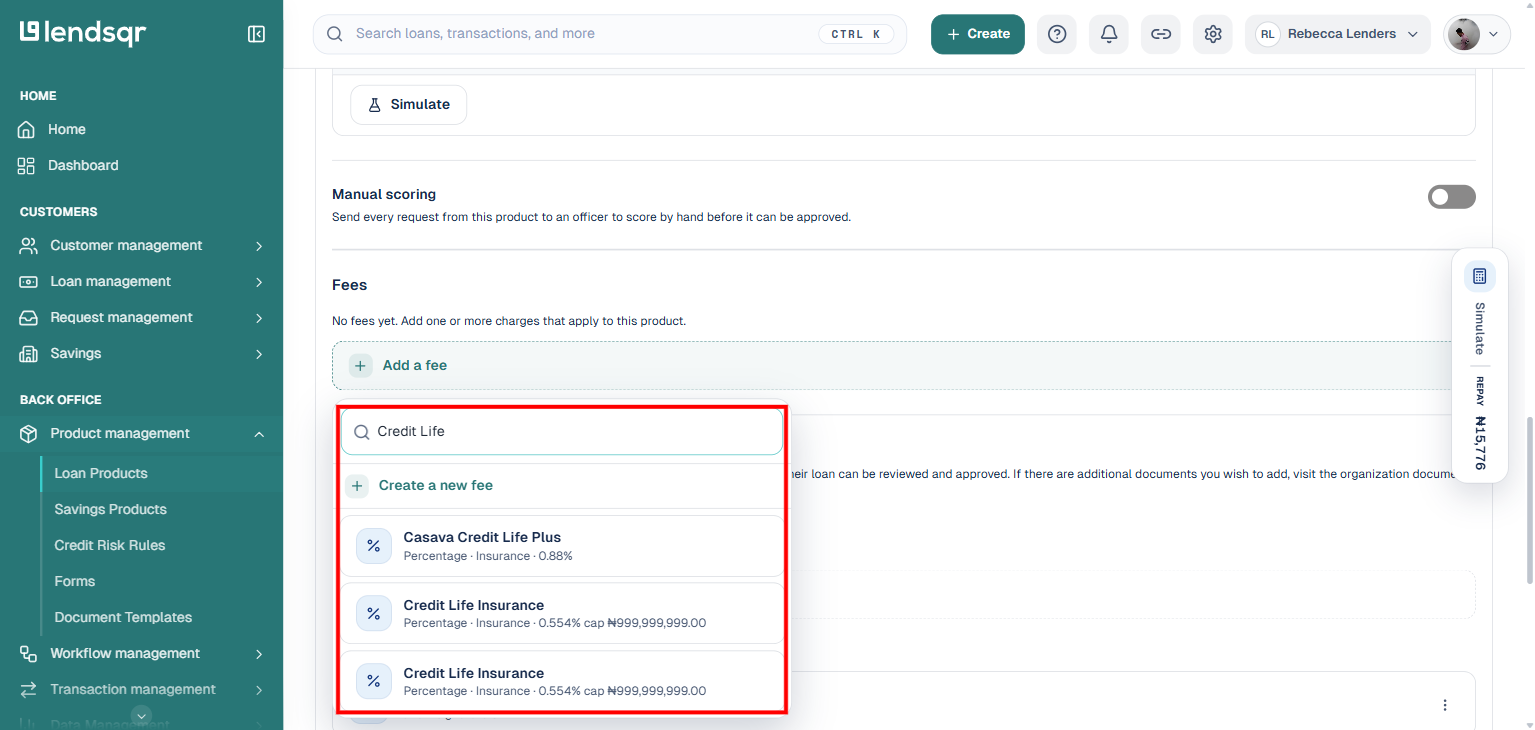Screen dimensions: 1535x730
Task: Click the calculator icon in Simulate widget
Action: [1480, 276]
